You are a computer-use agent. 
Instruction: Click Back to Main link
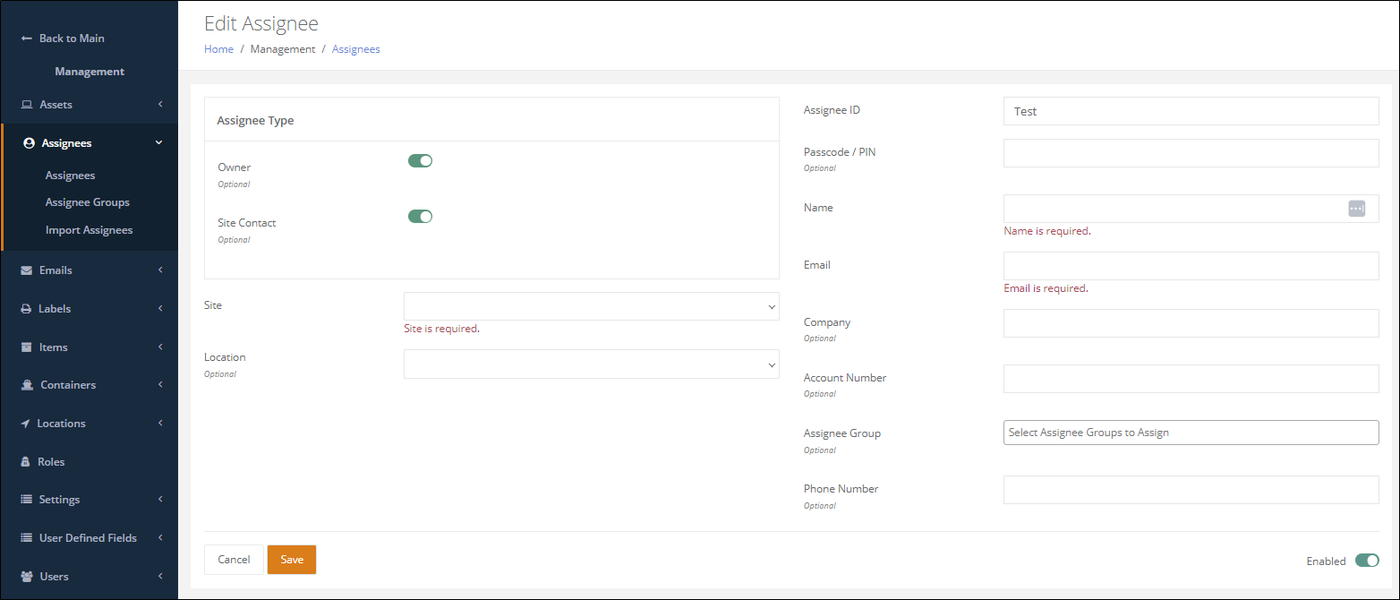72,38
